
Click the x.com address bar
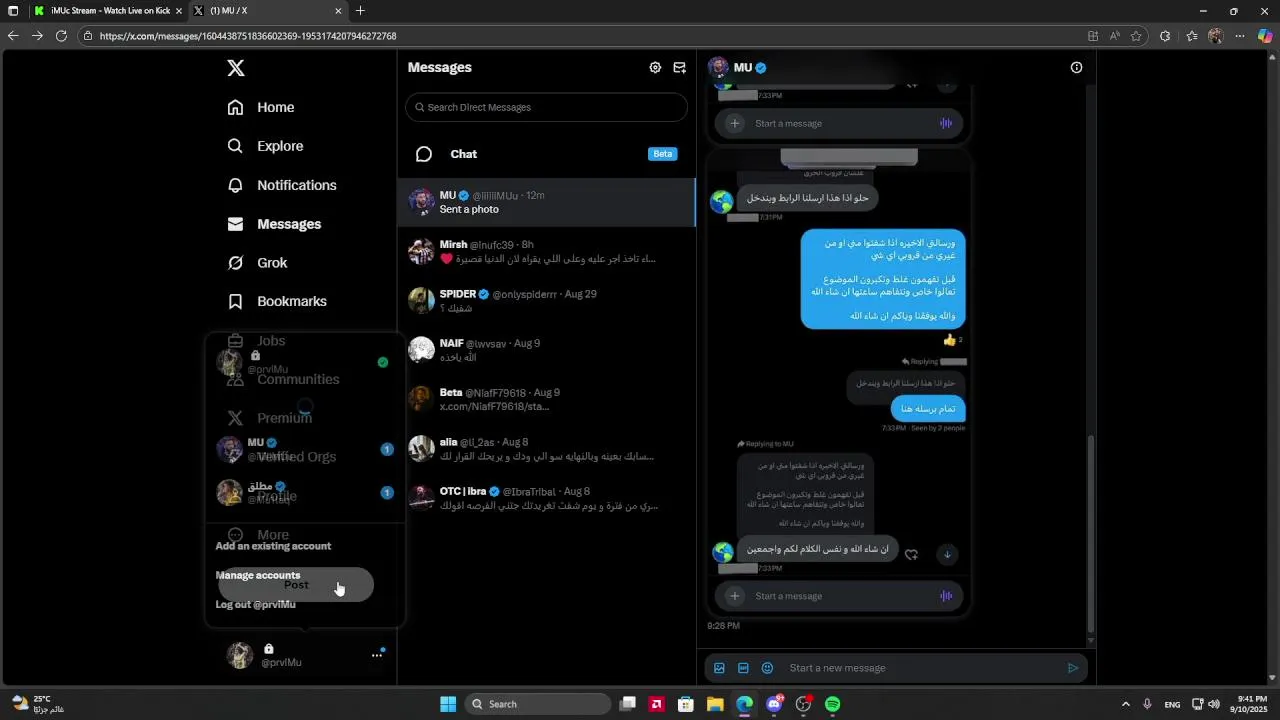coord(580,36)
